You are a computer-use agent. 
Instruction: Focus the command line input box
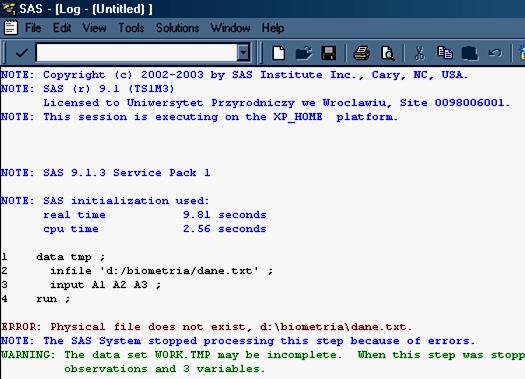(136, 53)
